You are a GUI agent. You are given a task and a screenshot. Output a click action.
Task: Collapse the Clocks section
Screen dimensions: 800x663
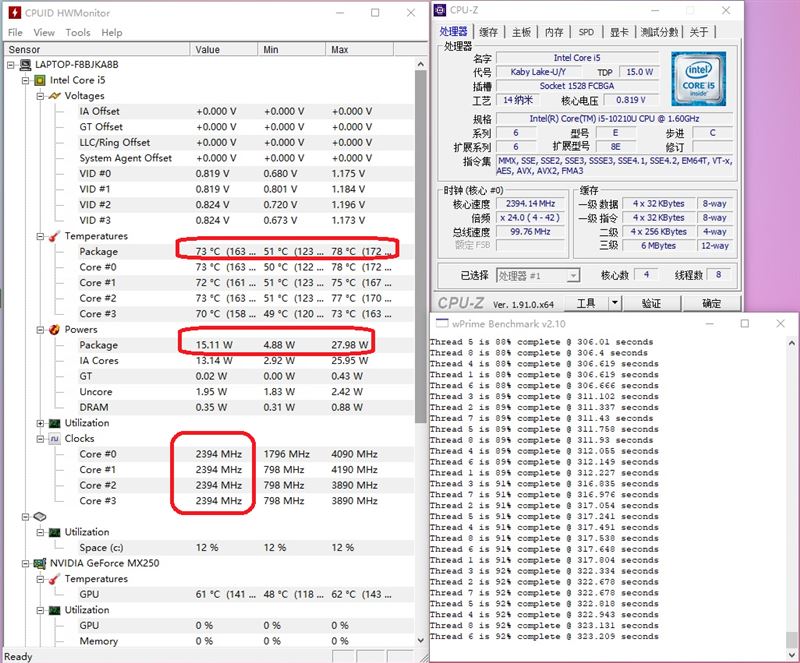[x=40, y=438]
